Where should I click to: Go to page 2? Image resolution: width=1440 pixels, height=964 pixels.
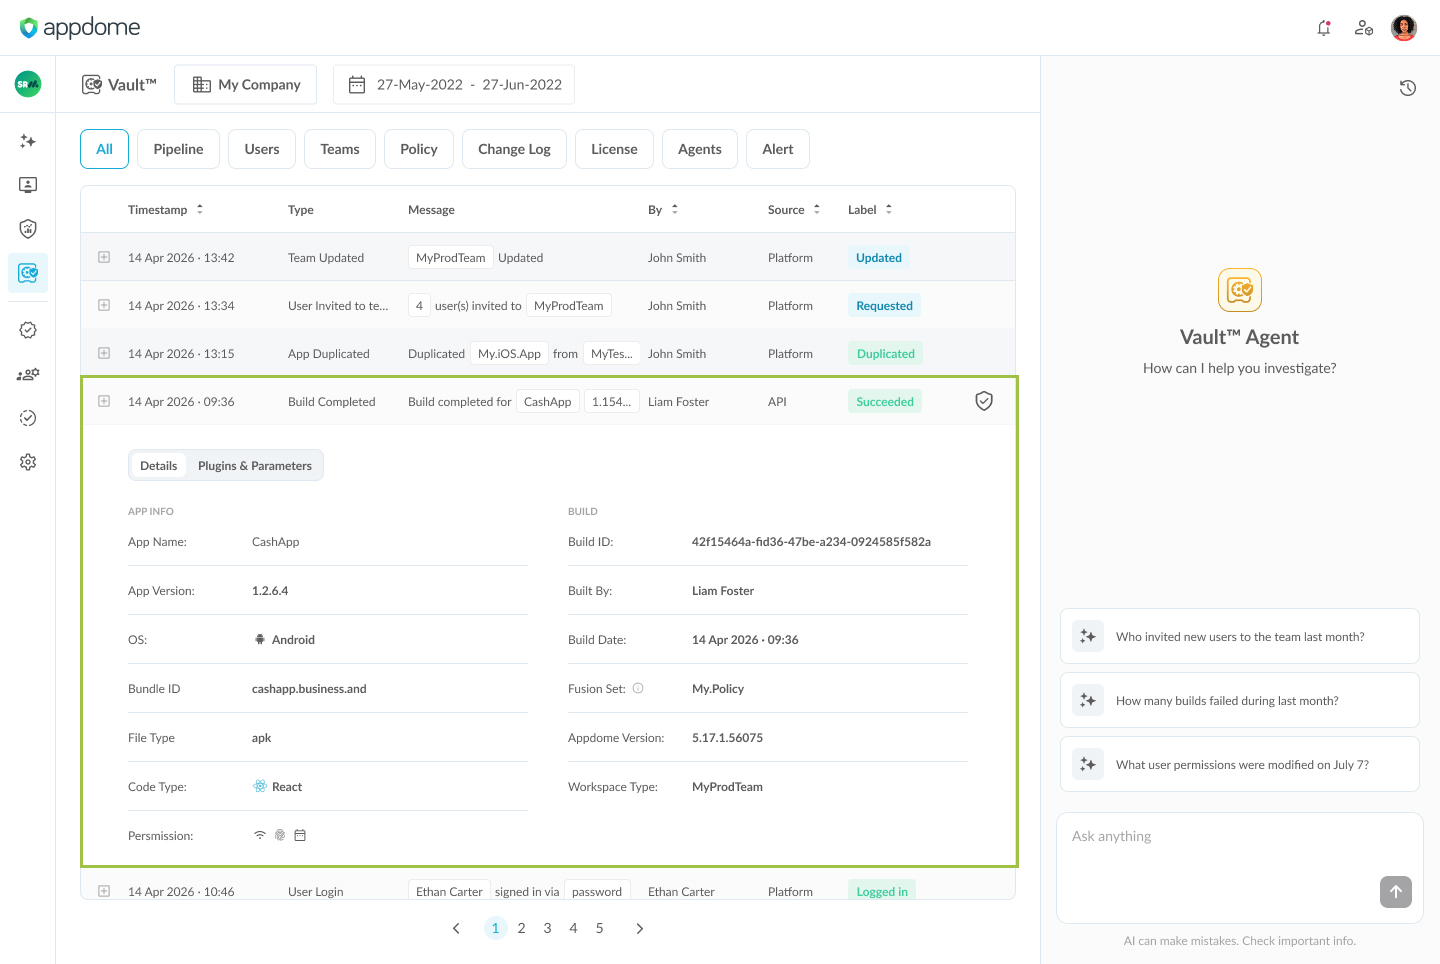coord(521,928)
